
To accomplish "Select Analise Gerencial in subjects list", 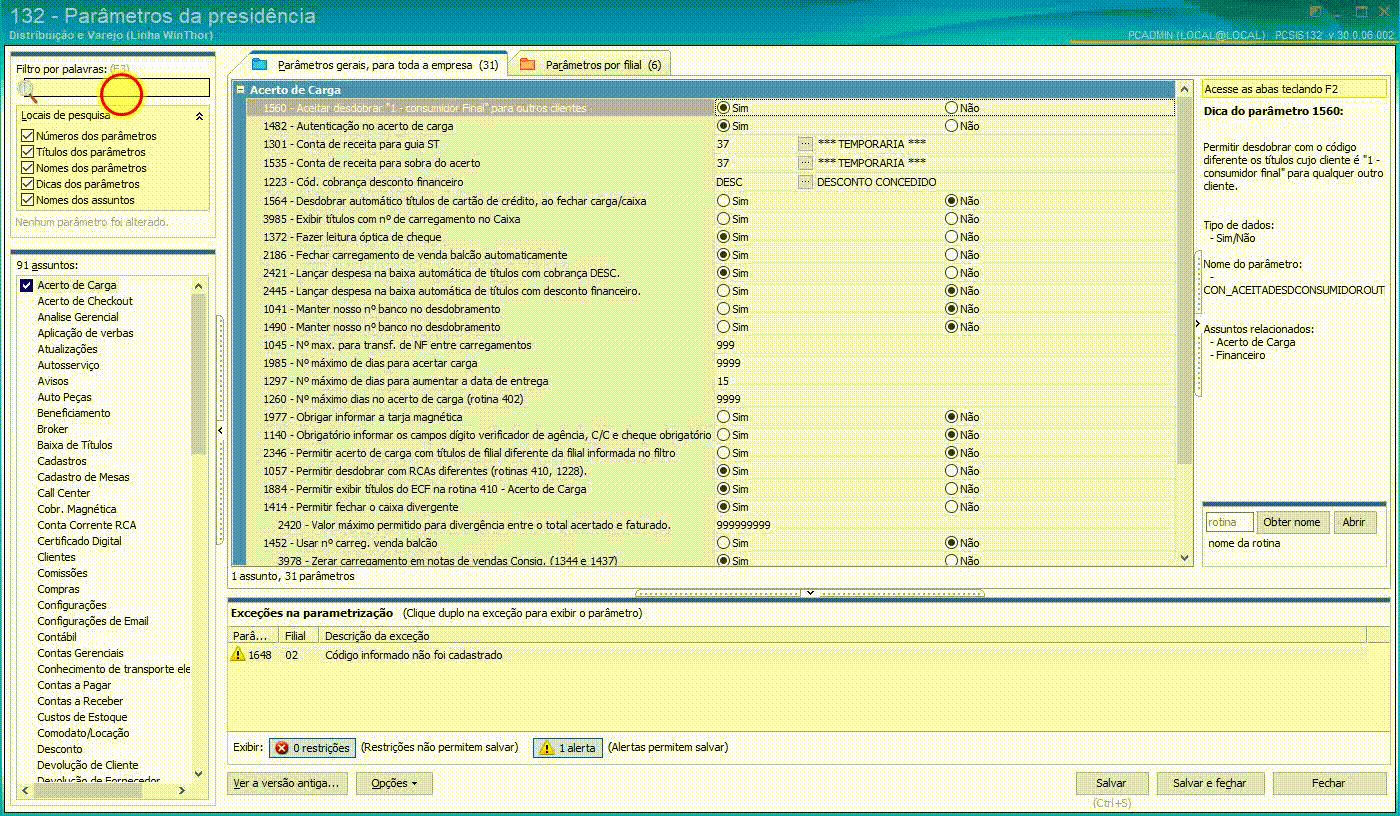I will [78, 317].
